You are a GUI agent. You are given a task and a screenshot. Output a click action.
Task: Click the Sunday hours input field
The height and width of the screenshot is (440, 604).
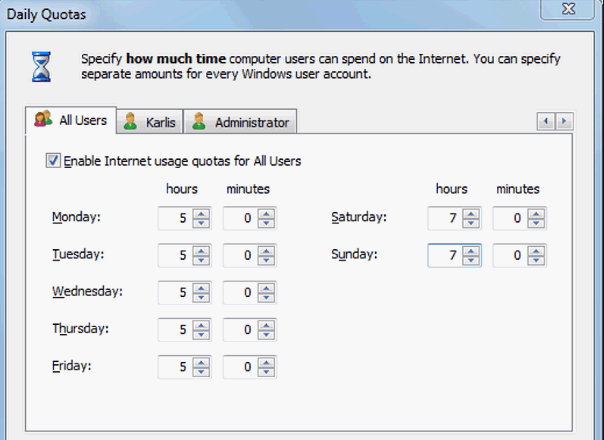pos(445,255)
